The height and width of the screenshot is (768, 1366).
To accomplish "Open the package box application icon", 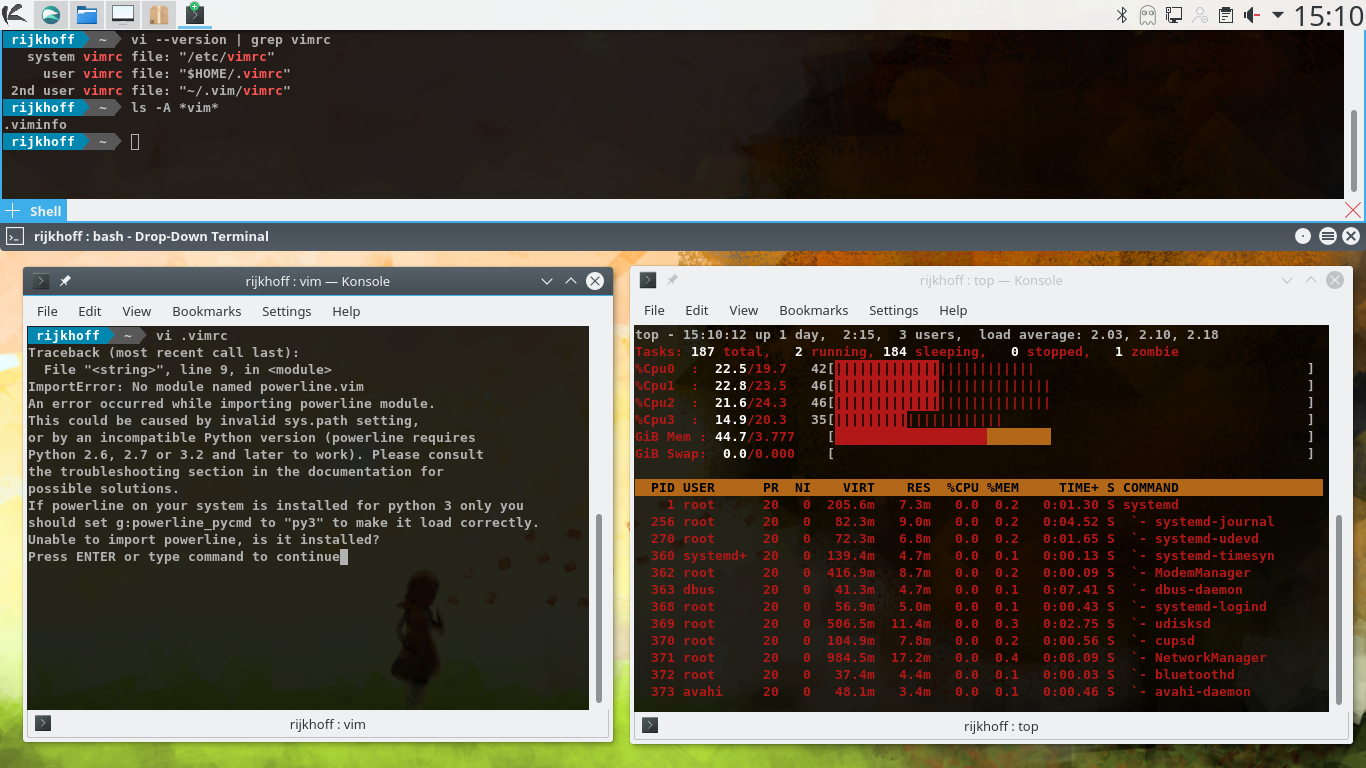I will pos(159,14).
